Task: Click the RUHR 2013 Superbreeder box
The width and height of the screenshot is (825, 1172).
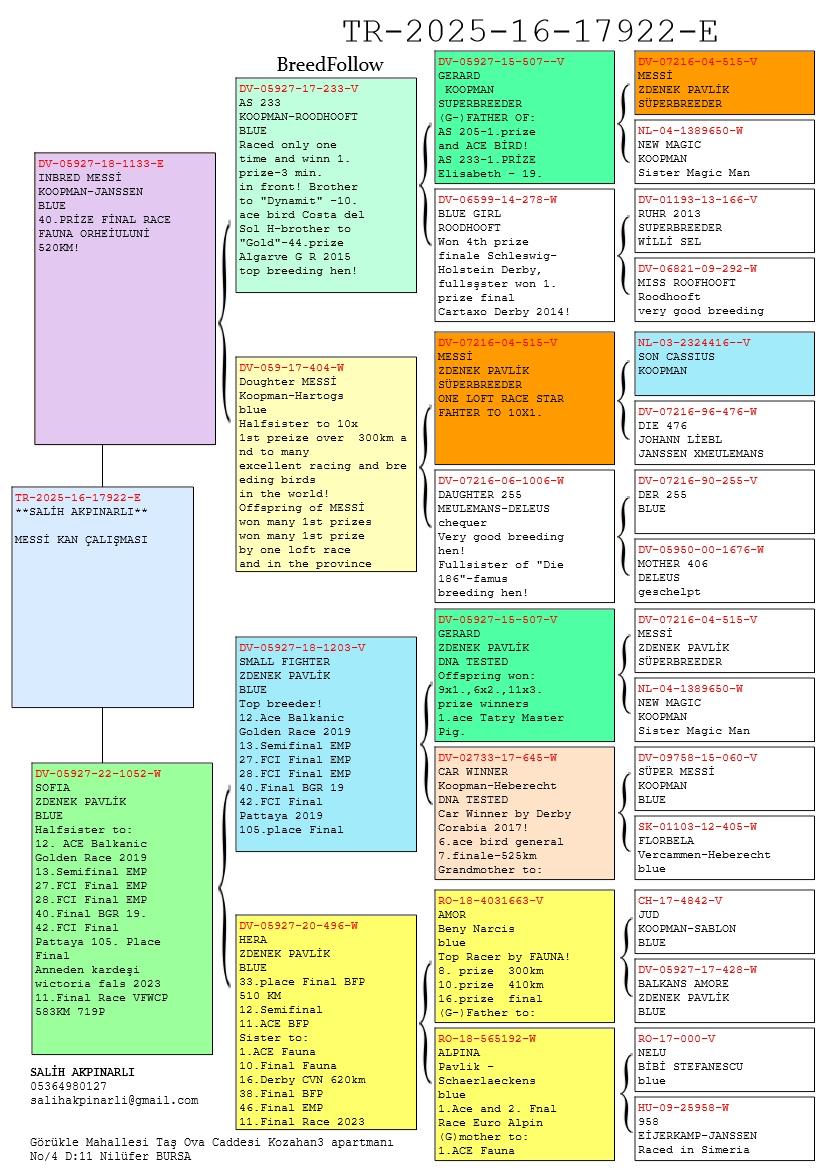Action: [725, 221]
